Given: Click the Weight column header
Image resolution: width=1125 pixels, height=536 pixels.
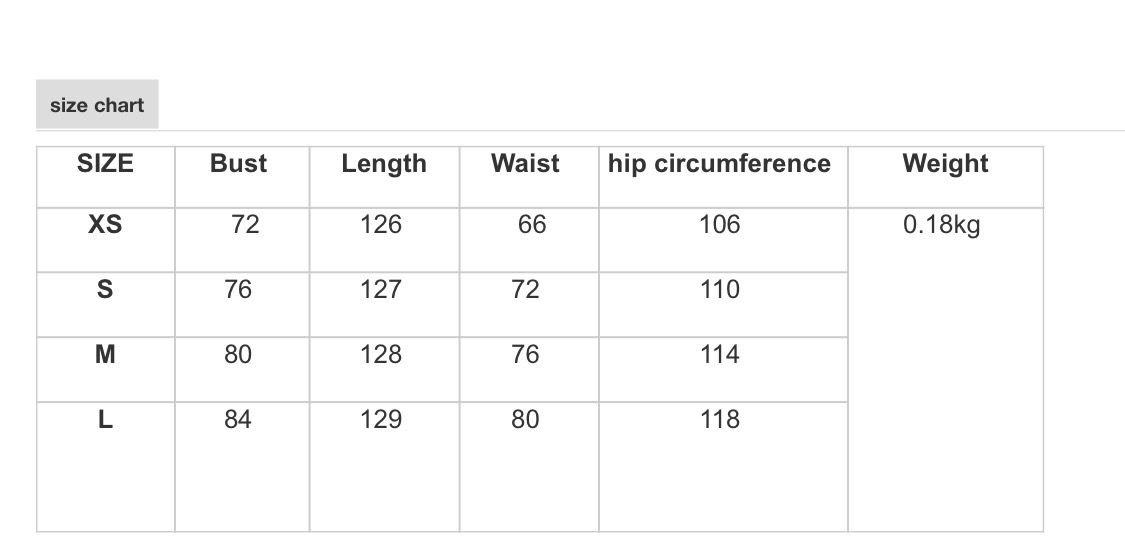Looking at the screenshot, I should pos(945,164).
